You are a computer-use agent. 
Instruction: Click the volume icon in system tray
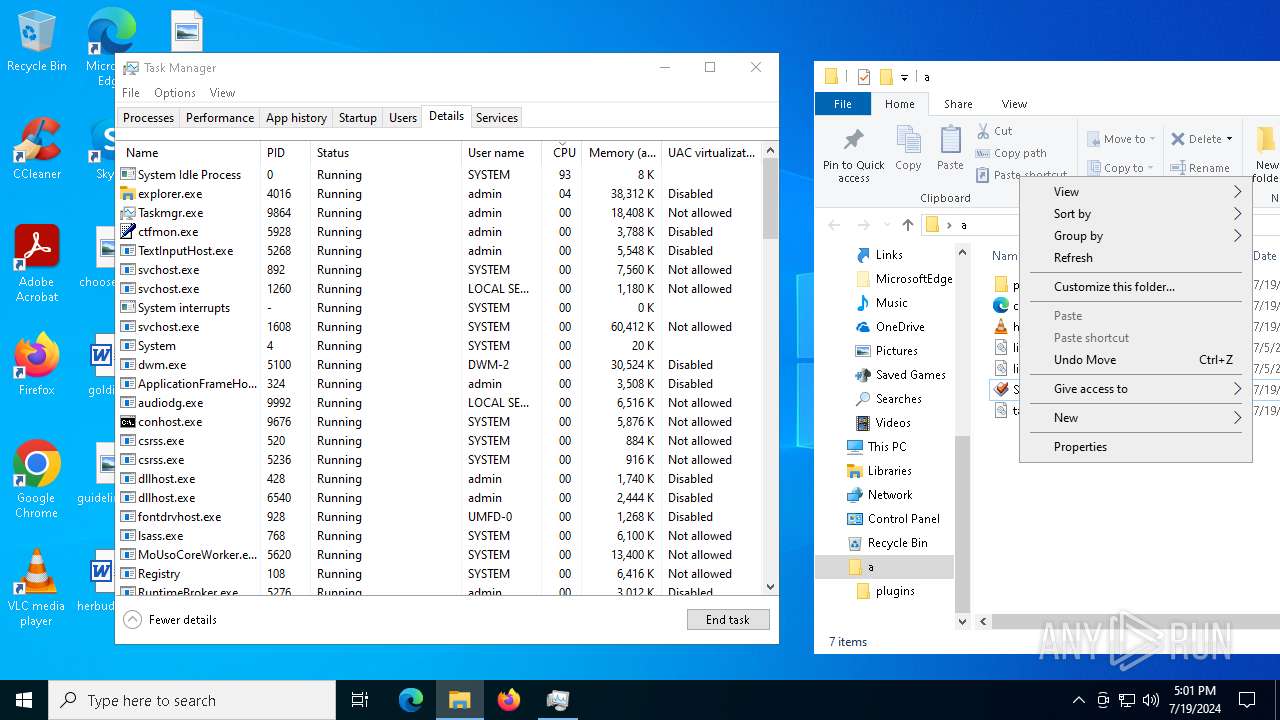tap(1151, 700)
